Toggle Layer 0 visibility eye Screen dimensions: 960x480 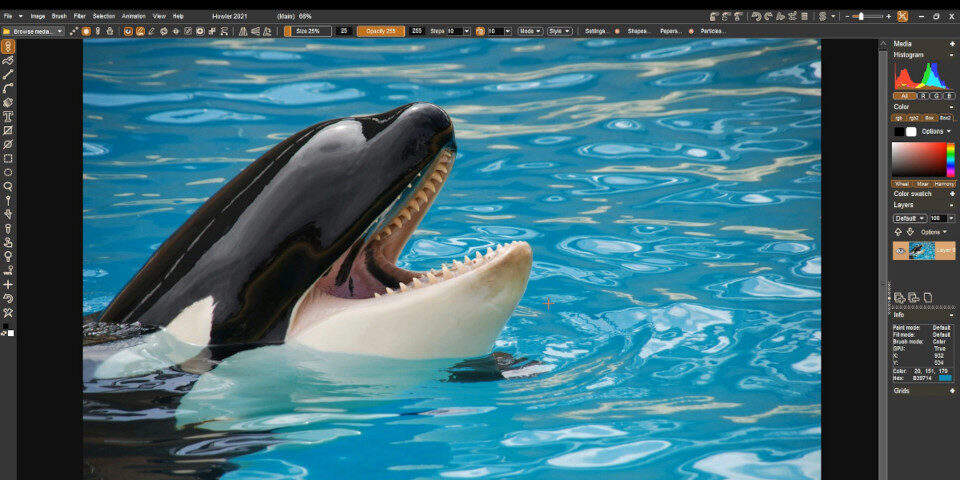point(901,250)
